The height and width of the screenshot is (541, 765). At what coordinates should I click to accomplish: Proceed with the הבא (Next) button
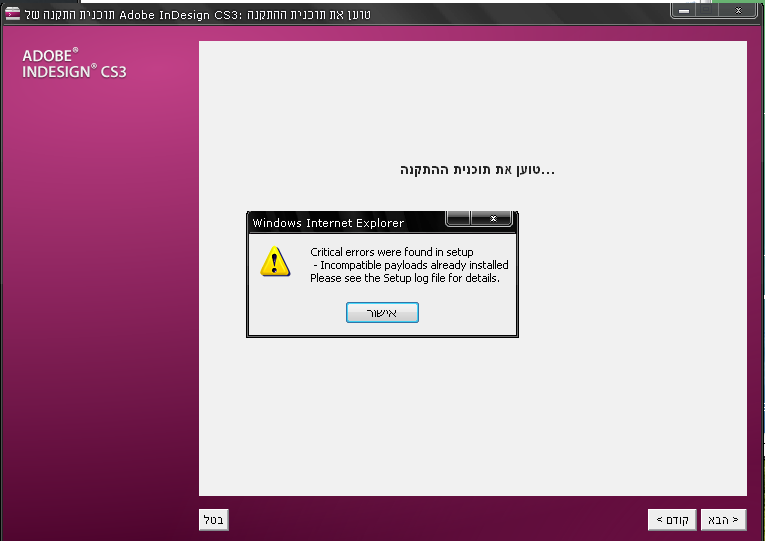723,519
